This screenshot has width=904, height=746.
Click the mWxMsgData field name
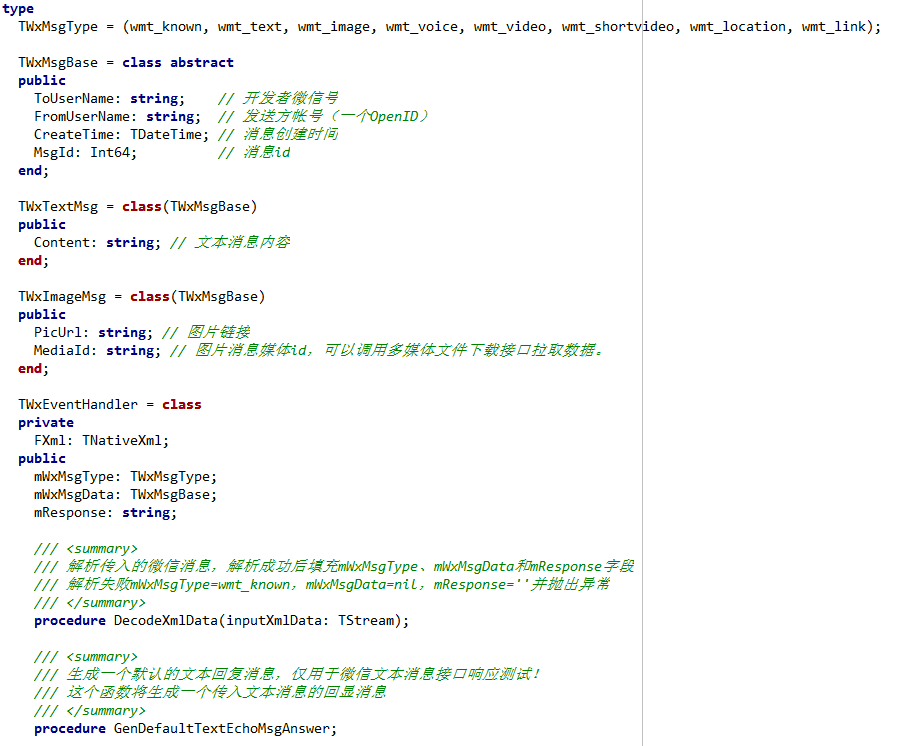point(73,495)
